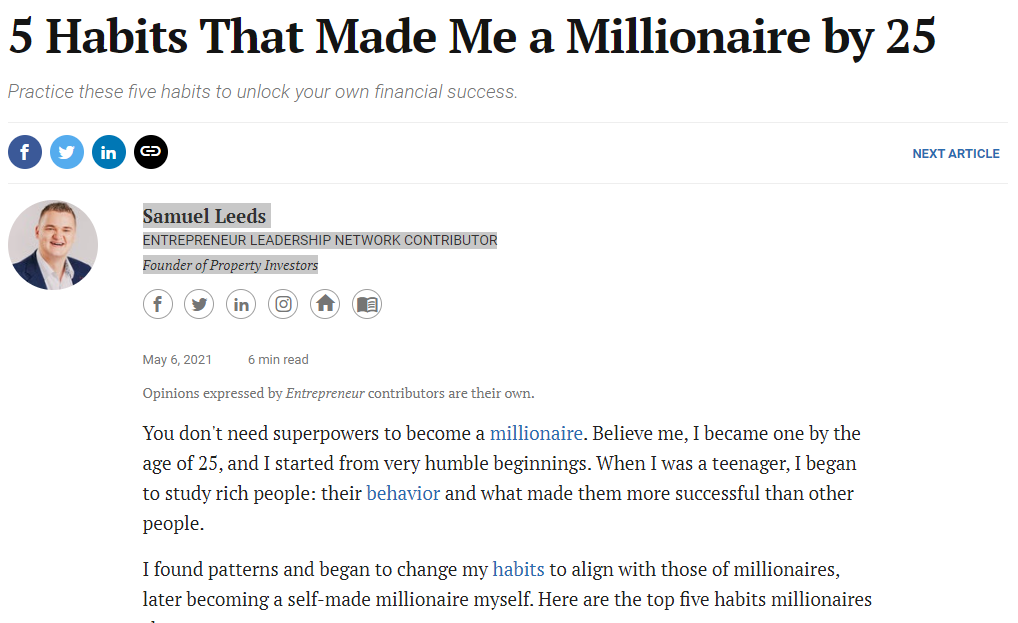The width and height of the screenshot is (1018, 623).
Task: Open Samuel Leeds author name link
Action: click(x=205, y=216)
